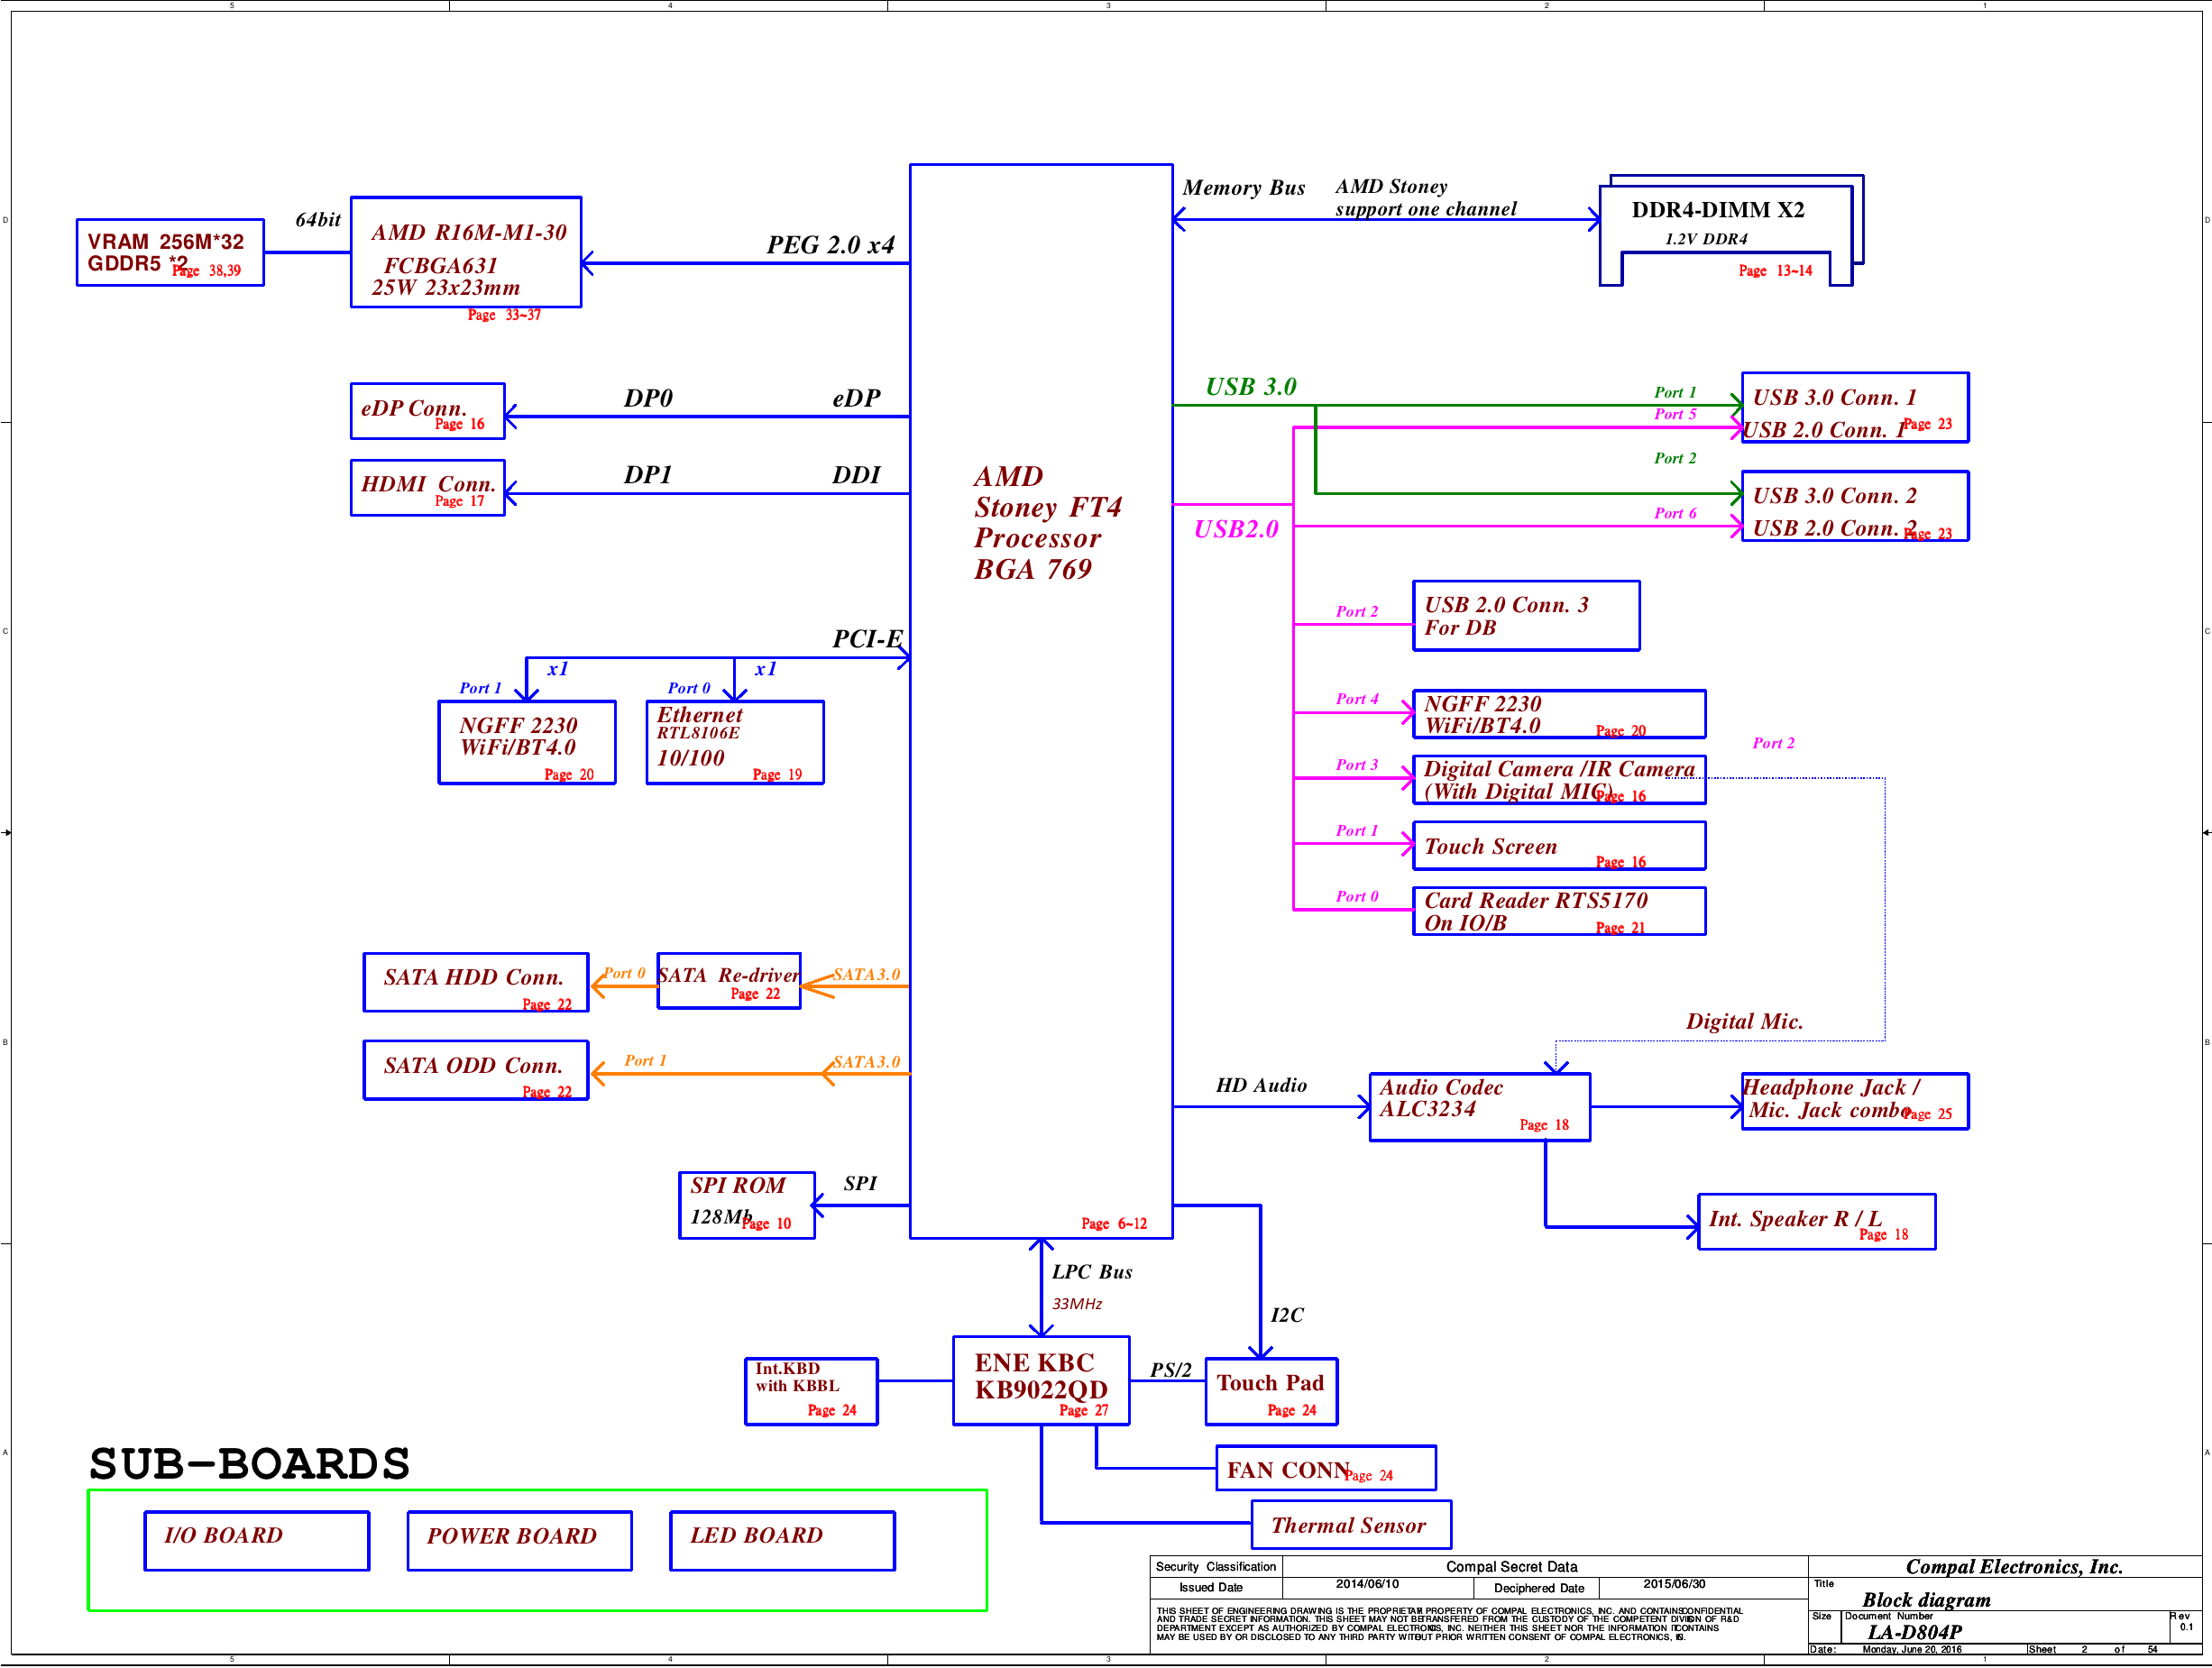
Task: Select the SATA ODD Conn. block
Action: (476, 1070)
